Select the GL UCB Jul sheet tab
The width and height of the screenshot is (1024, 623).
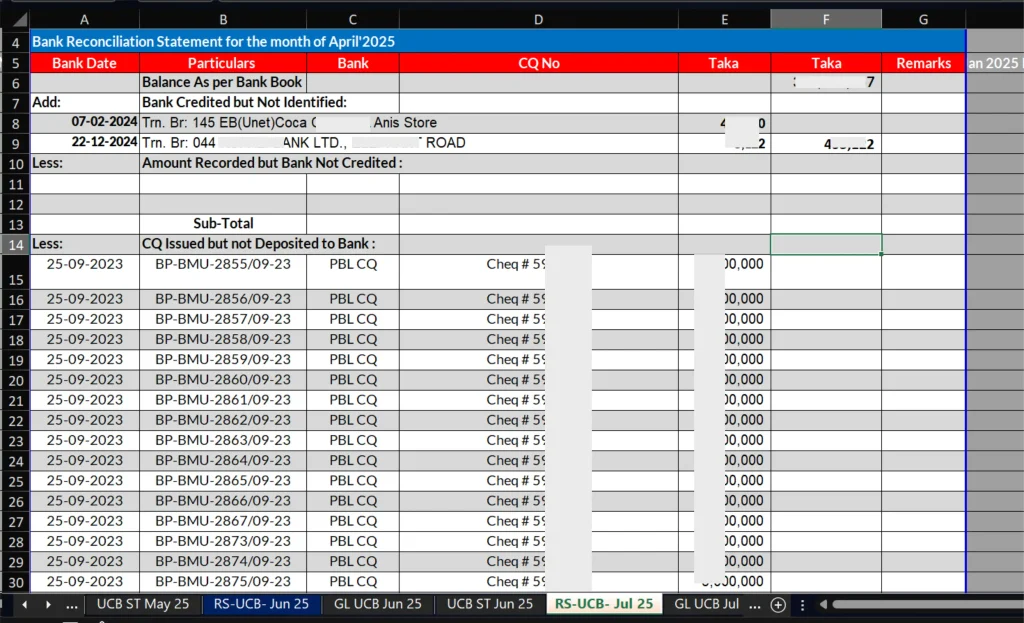point(706,604)
